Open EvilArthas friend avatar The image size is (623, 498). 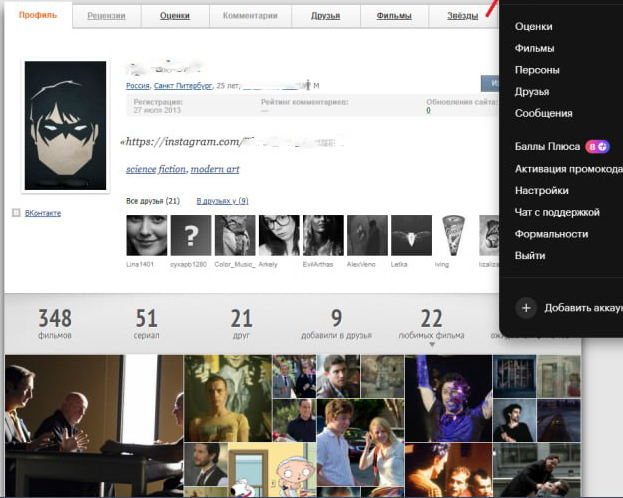point(322,235)
